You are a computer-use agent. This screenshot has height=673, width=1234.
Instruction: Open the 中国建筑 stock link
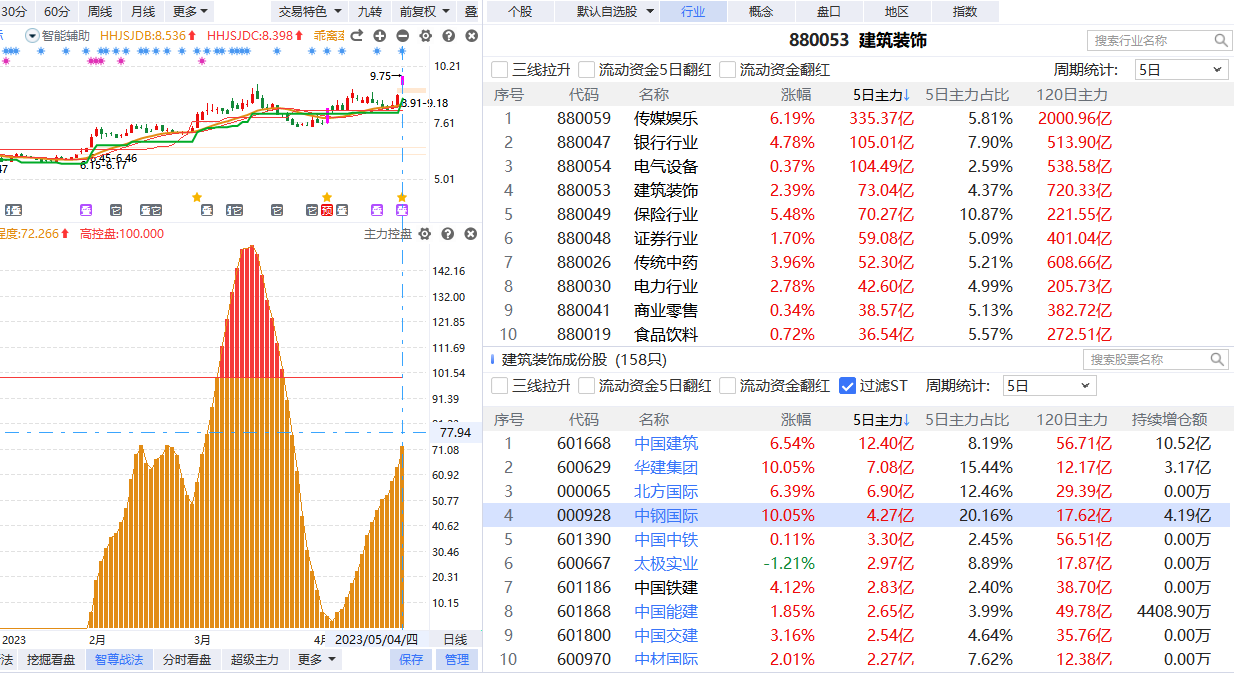(667, 444)
